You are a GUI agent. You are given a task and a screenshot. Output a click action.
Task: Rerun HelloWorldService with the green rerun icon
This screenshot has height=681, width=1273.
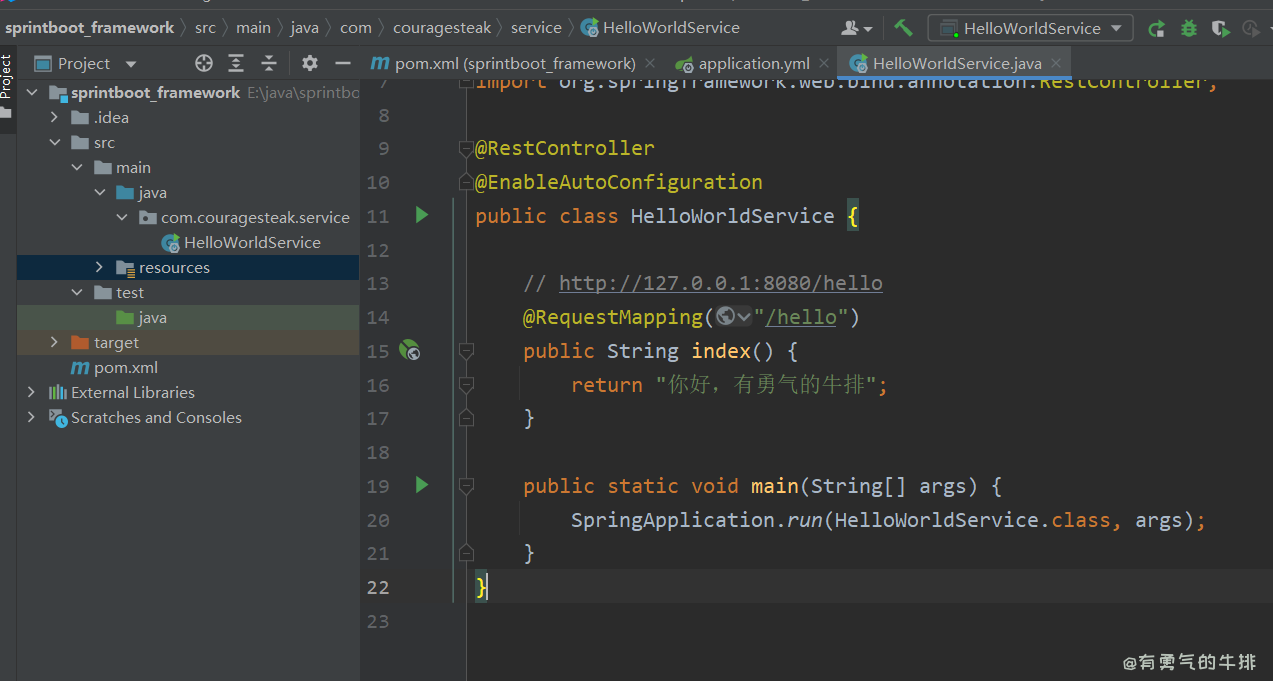(x=1156, y=28)
